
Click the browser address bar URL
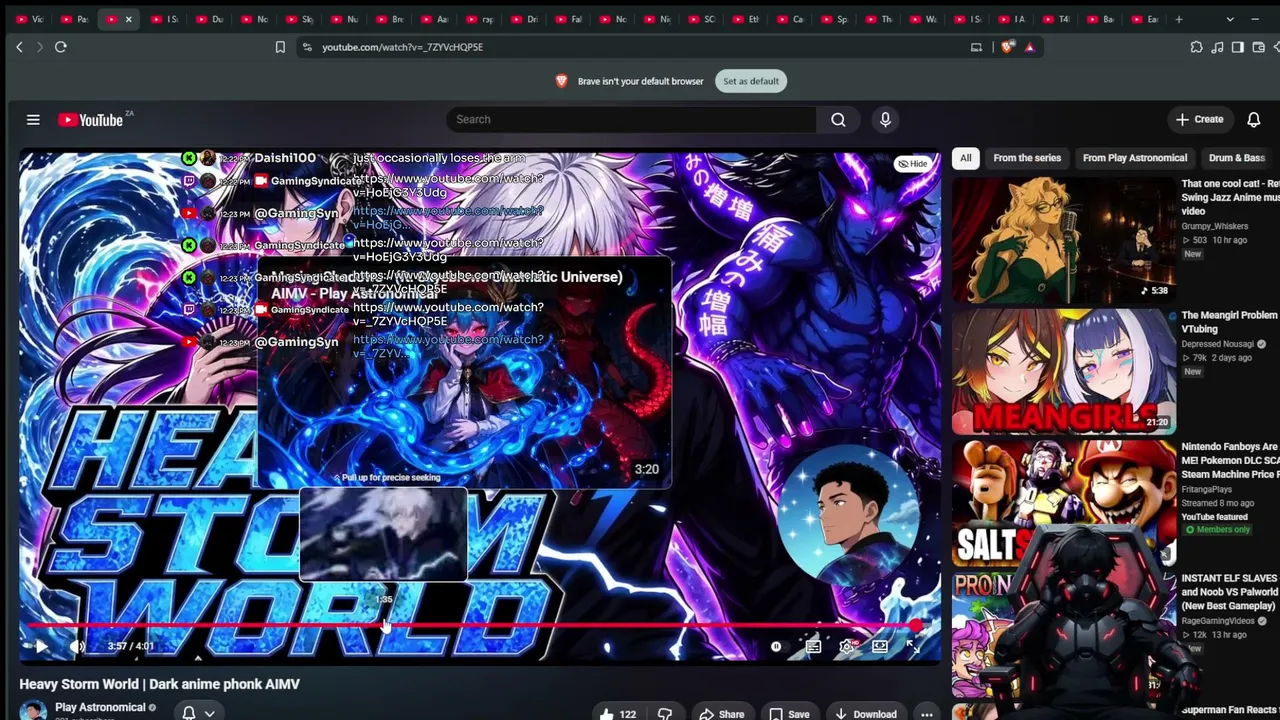(x=402, y=47)
